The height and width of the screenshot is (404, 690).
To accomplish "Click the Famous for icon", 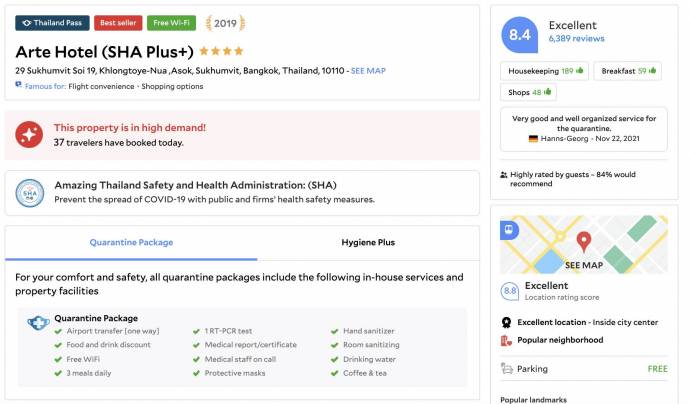I will [x=18, y=84].
